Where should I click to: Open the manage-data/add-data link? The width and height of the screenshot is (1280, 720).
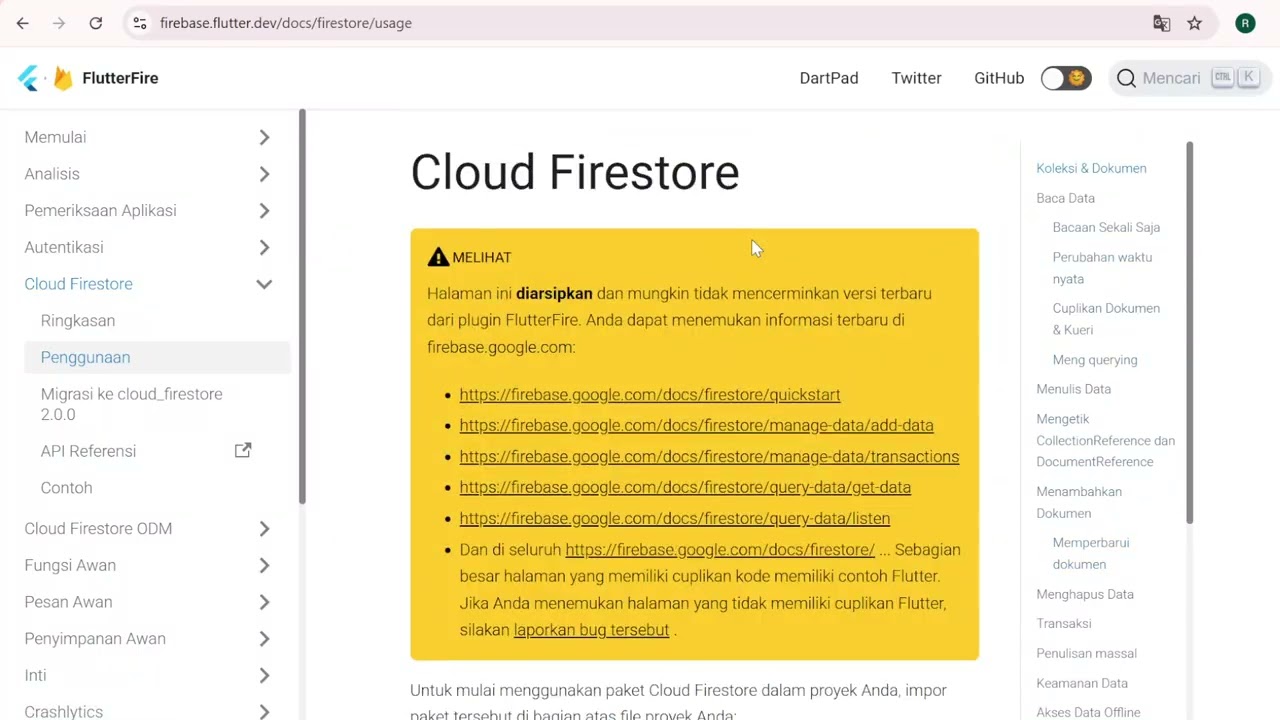click(696, 426)
